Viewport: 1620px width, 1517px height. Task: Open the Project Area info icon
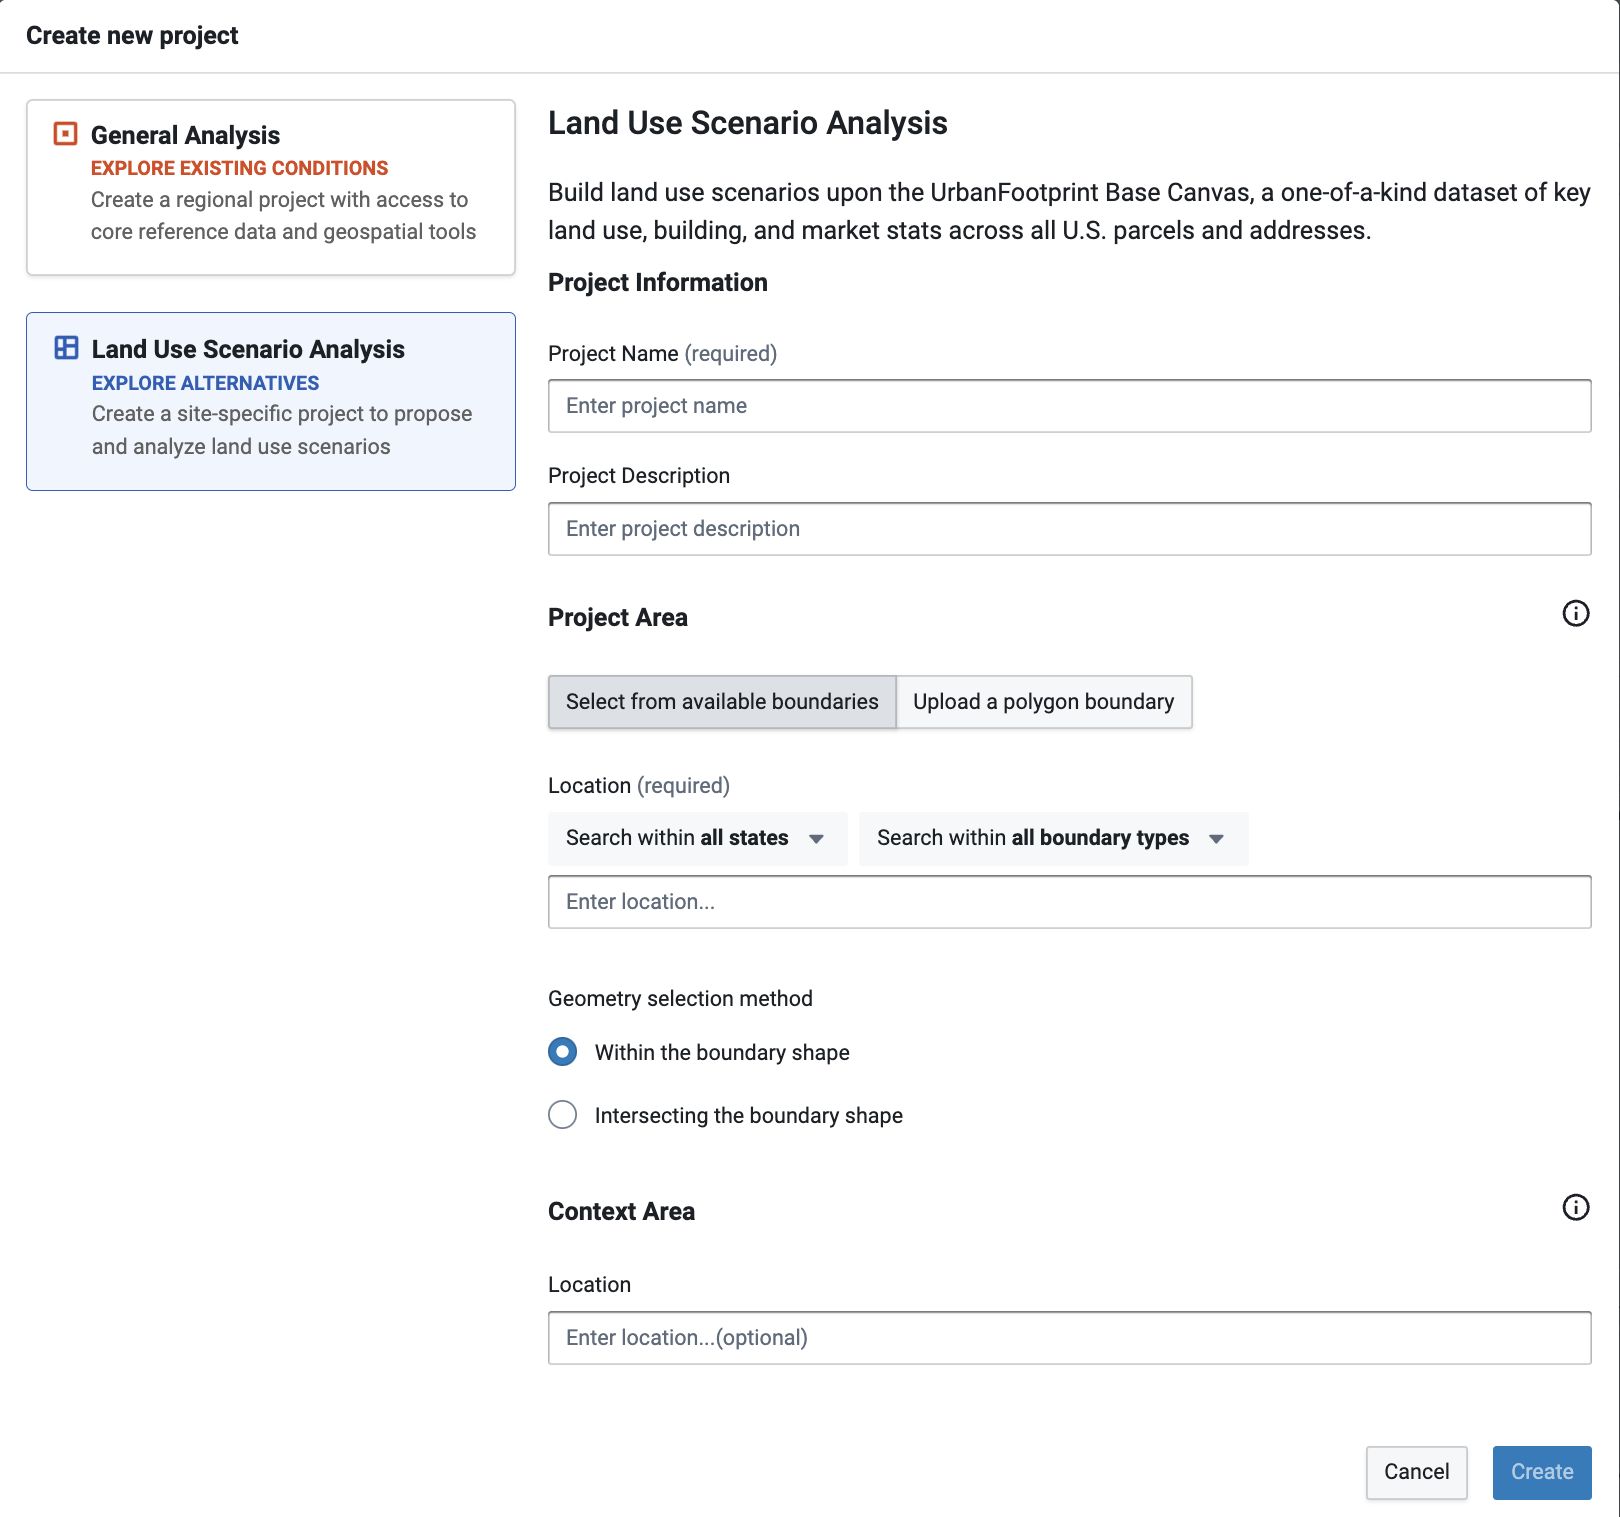[1575, 614]
